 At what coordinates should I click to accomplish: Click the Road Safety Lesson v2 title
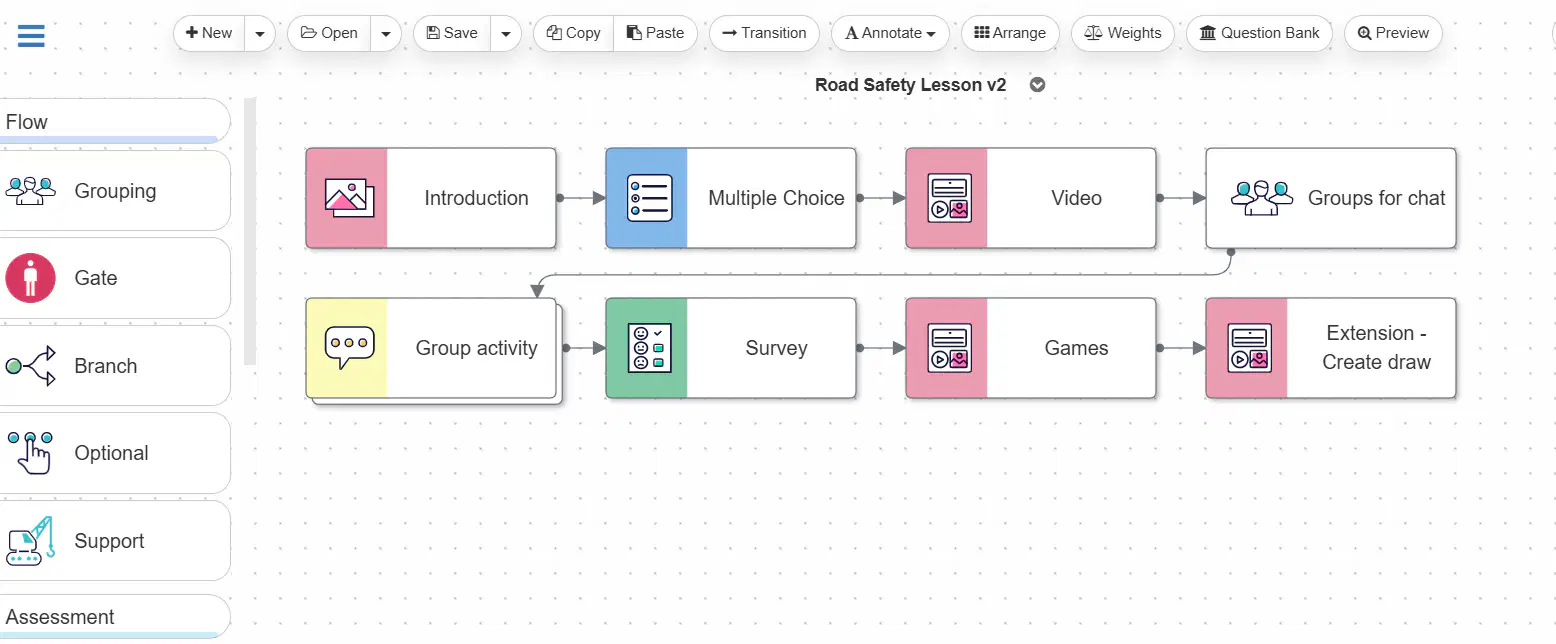[910, 85]
